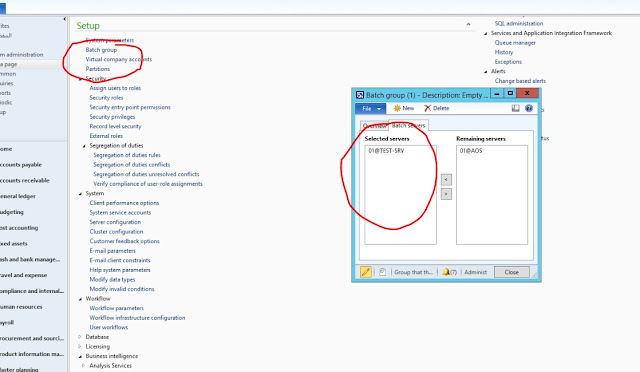Image resolution: width=640 pixels, height=372 pixels.
Task: Click the document icon in the status bar
Action: [382, 272]
